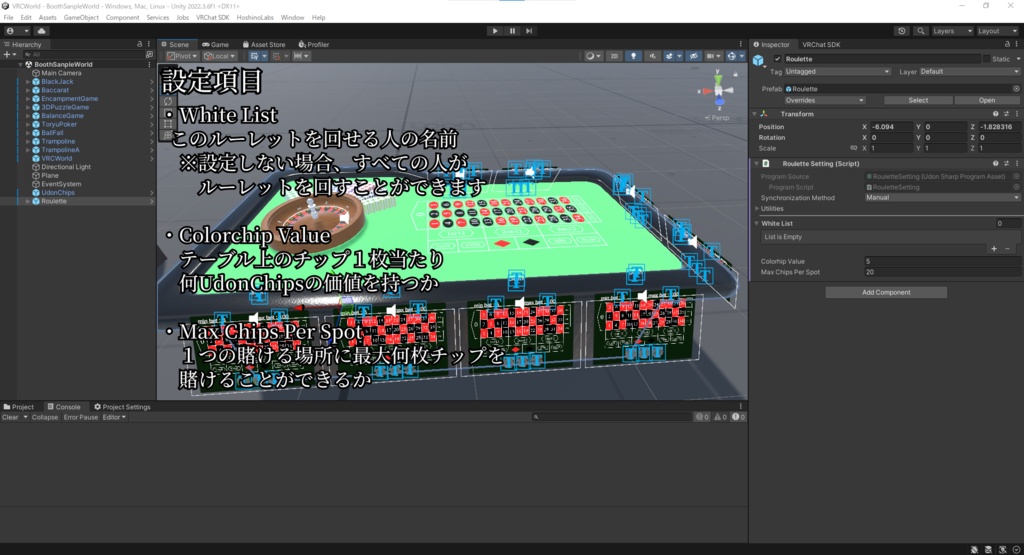The height and width of the screenshot is (555, 1024).
Task: Open the HoshinoLabs menu
Action: pos(255,18)
